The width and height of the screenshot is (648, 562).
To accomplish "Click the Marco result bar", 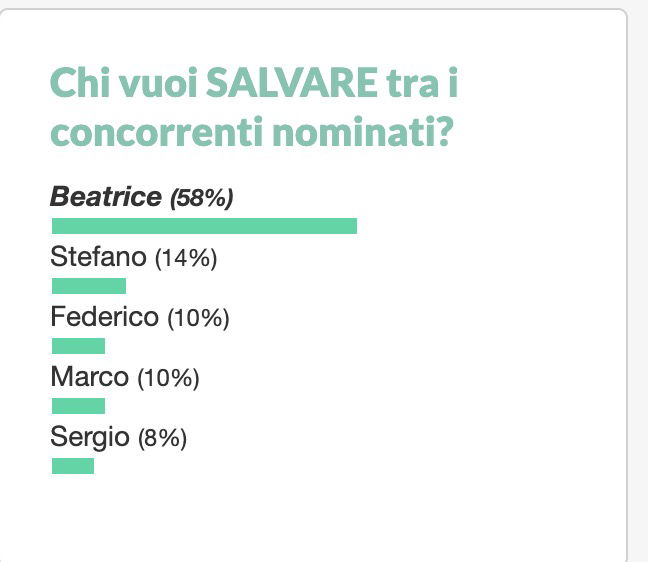I will point(78,406).
